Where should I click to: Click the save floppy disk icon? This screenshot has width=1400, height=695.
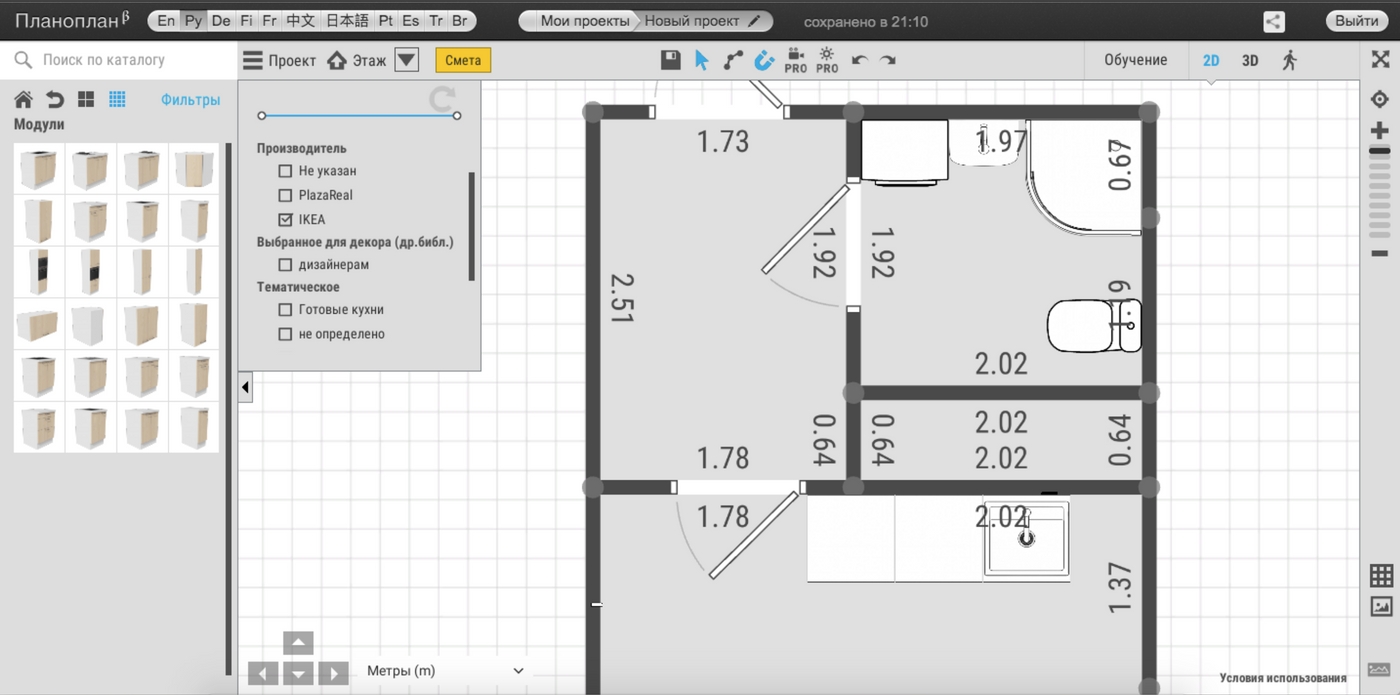click(x=670, y=60)
